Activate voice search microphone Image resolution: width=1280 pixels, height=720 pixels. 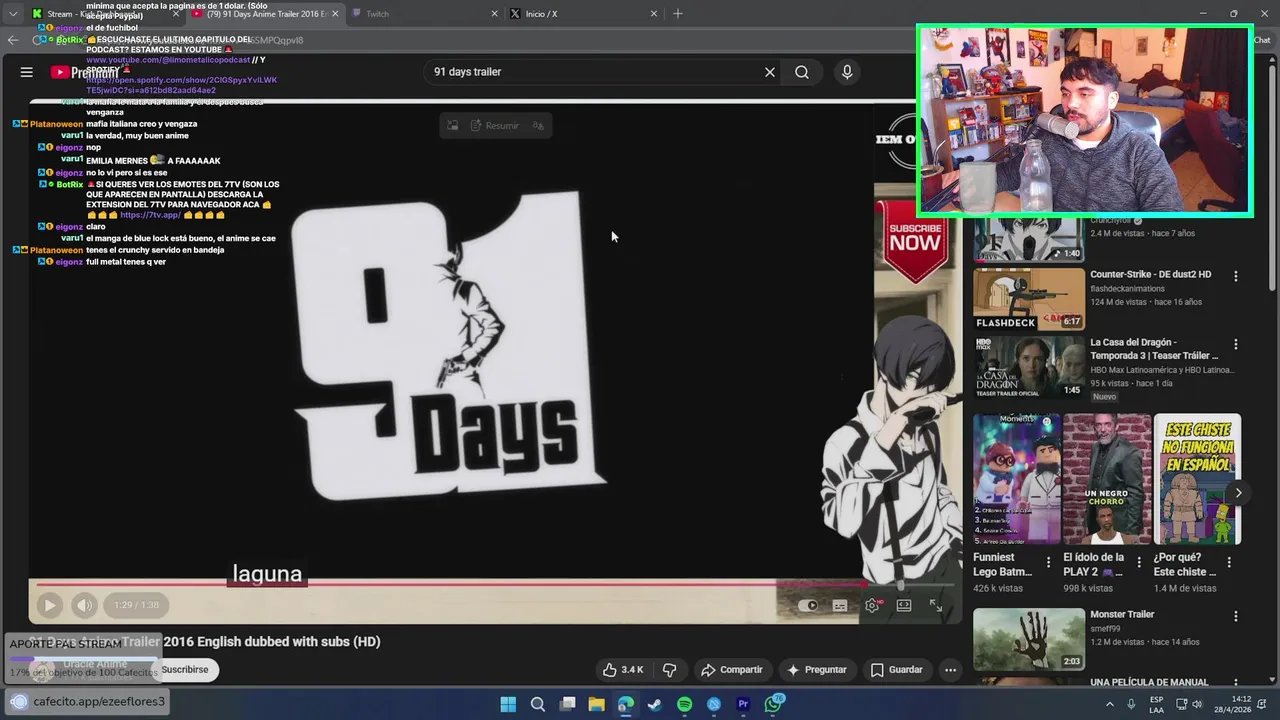847,72
